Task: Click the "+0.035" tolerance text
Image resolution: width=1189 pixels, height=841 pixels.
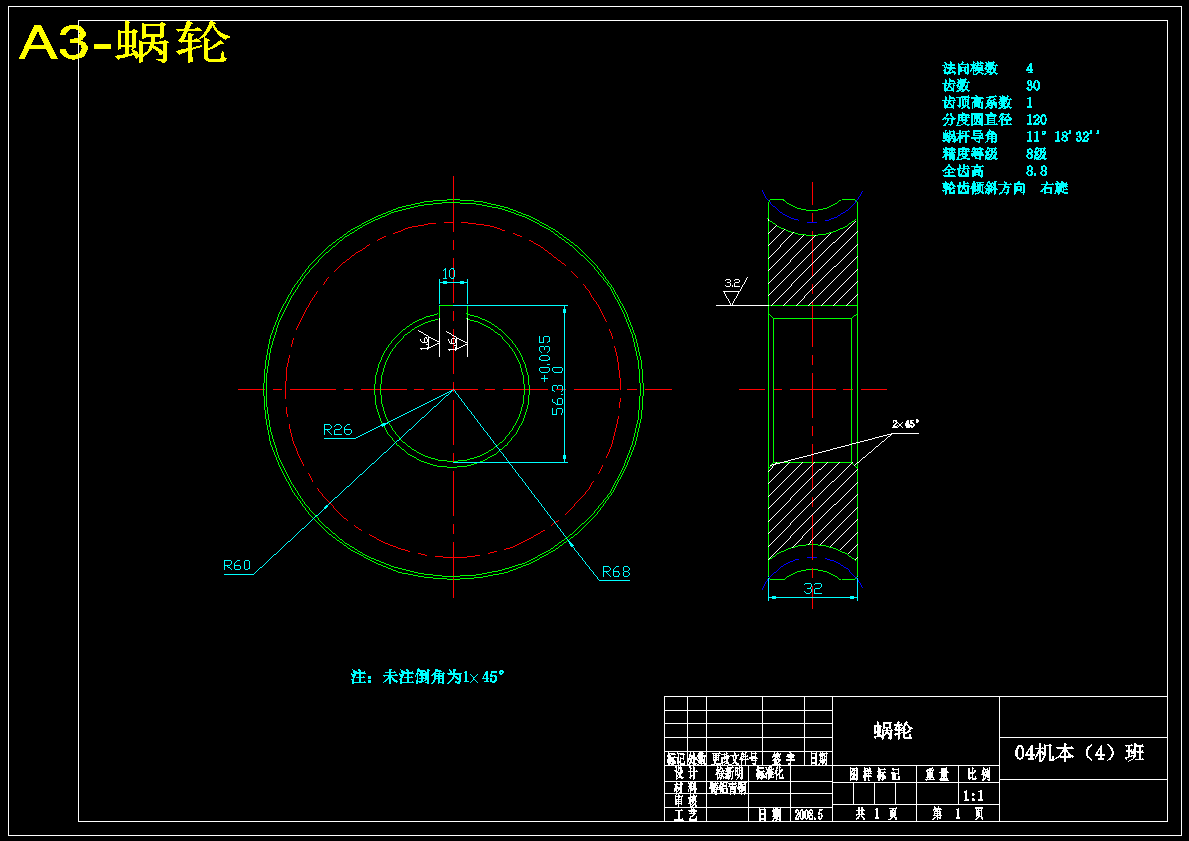Action: [x=544, y=358]
